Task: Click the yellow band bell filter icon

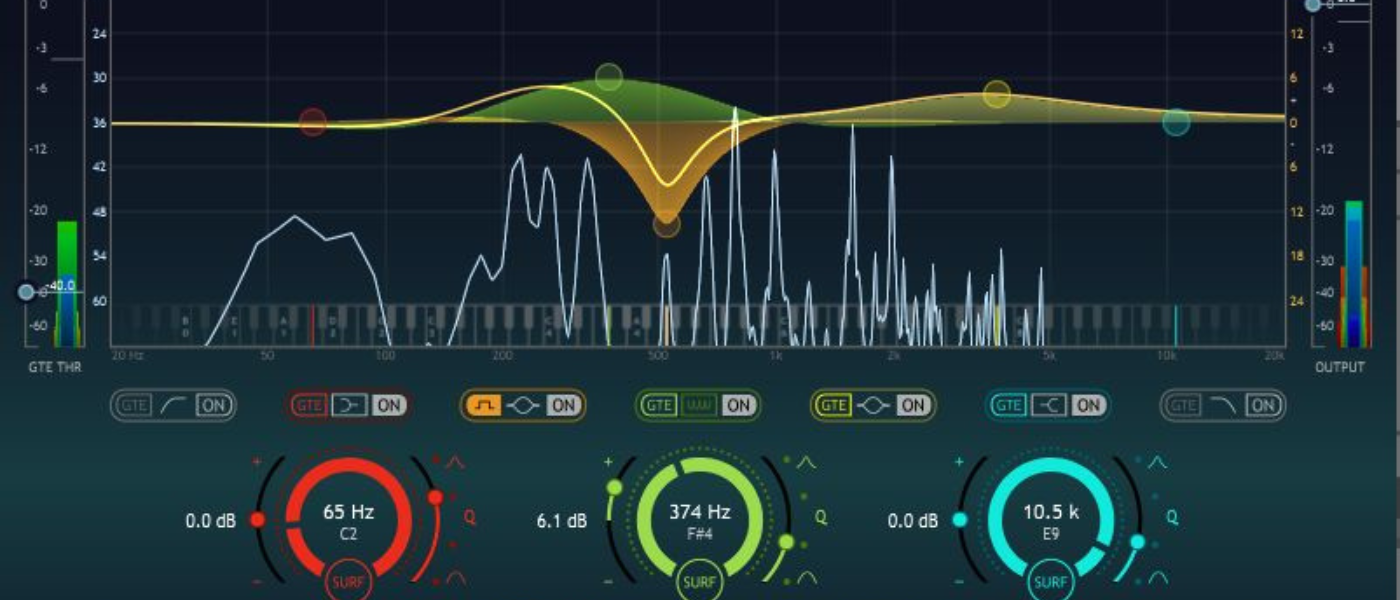Action: (874, 405)
